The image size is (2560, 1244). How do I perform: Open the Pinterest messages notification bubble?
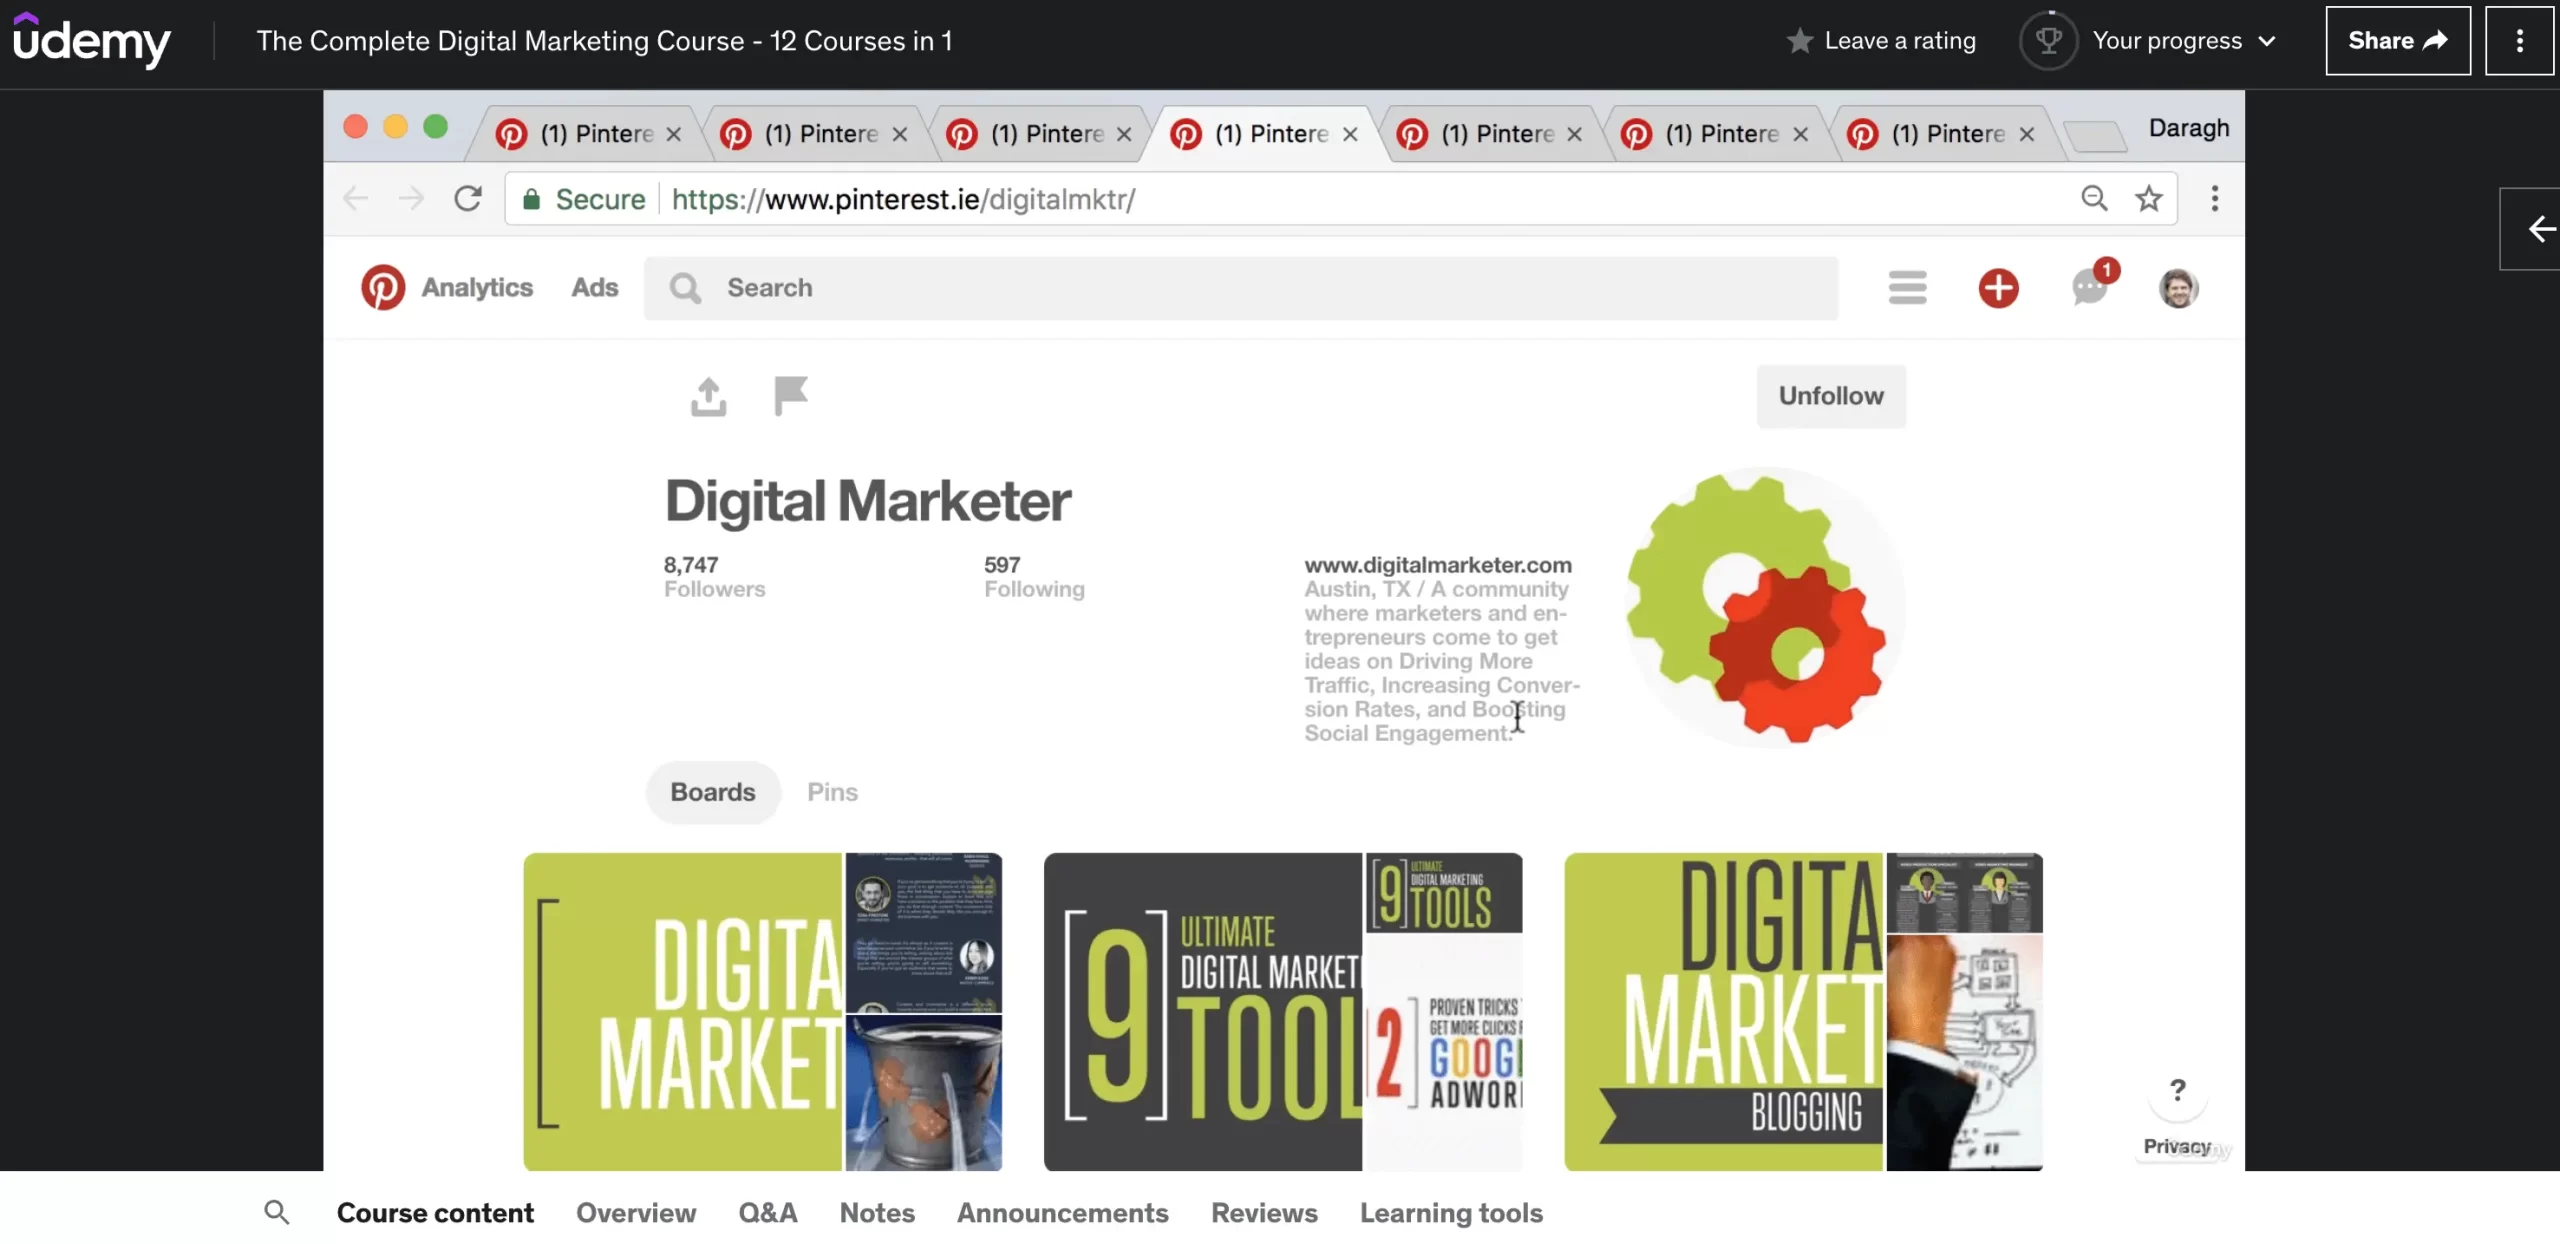tap(2090, 288)
